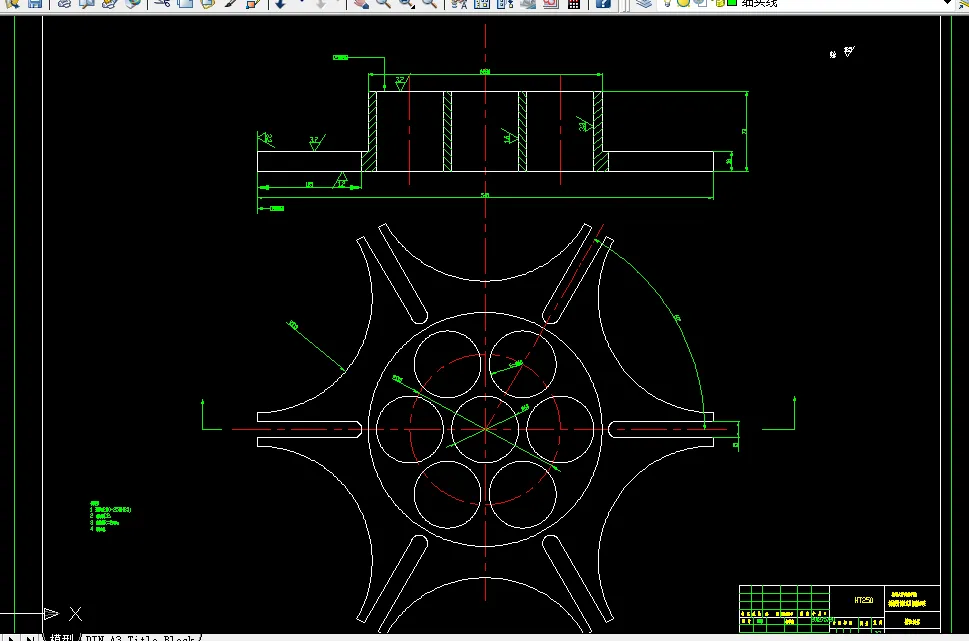Screen dimensions: 969x641
Task: Click the Save floppy disk icon
Action: pyautogui.click(x=35, y=3)
